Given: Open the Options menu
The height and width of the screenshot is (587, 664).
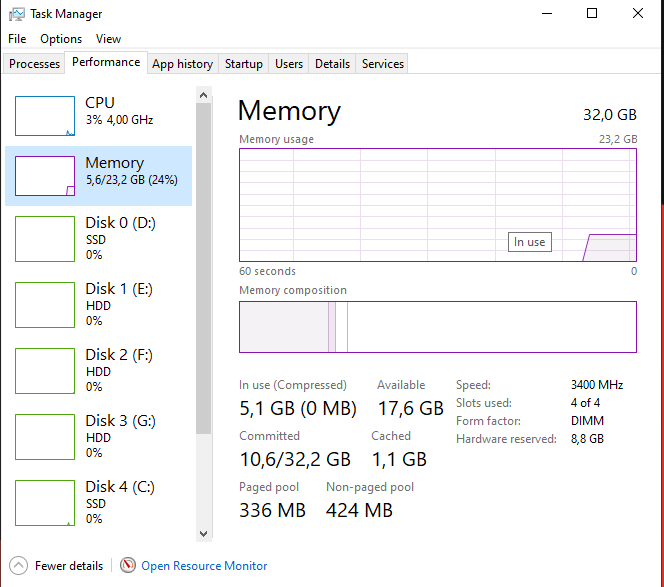Looking at the screenshot, I should click(x=61, y=39).
